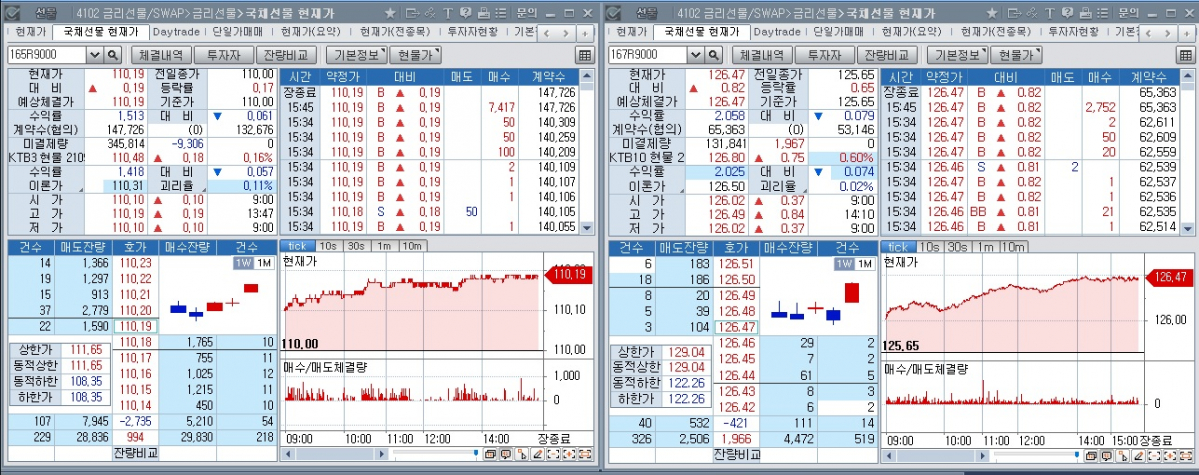
Task: Click the 110,20 ask price in the order book
Action: click(x=135, y=309)
